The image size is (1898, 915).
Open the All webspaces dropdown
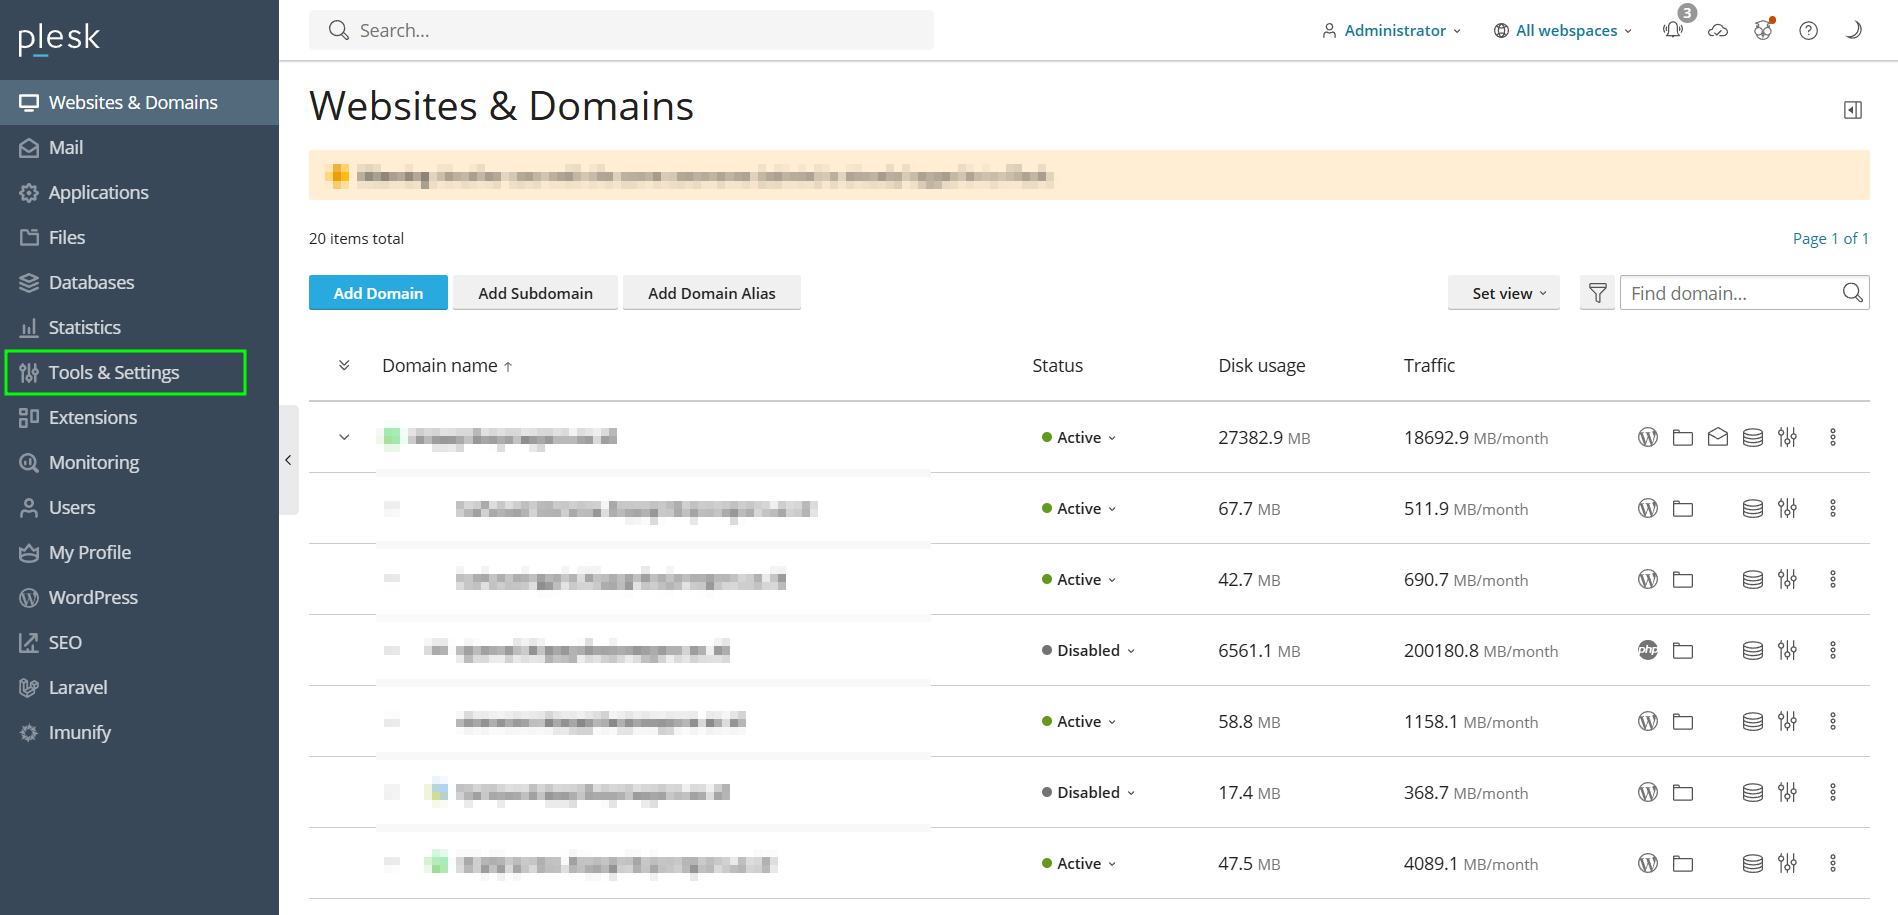[1563, 30]
